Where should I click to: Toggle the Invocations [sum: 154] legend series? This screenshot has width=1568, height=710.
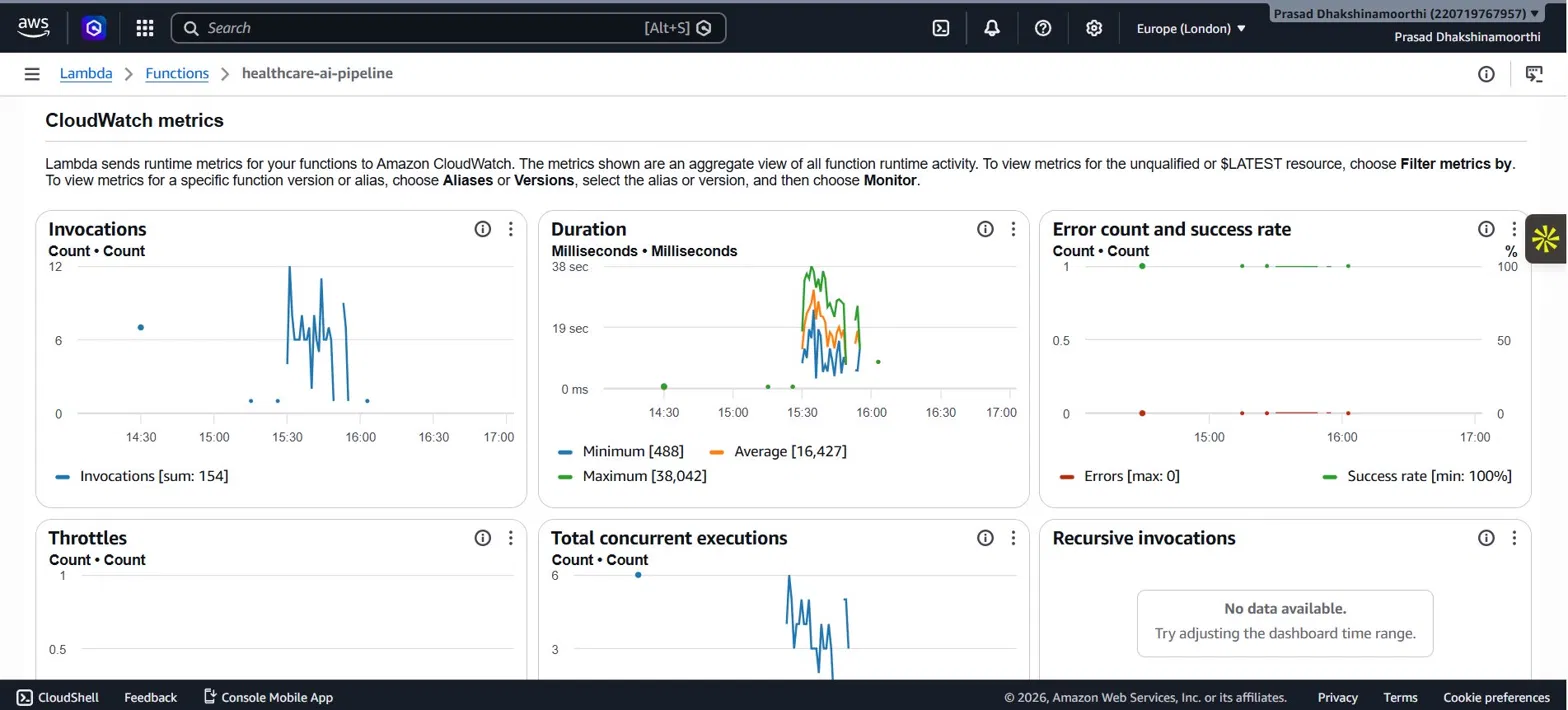coord(142,476)
